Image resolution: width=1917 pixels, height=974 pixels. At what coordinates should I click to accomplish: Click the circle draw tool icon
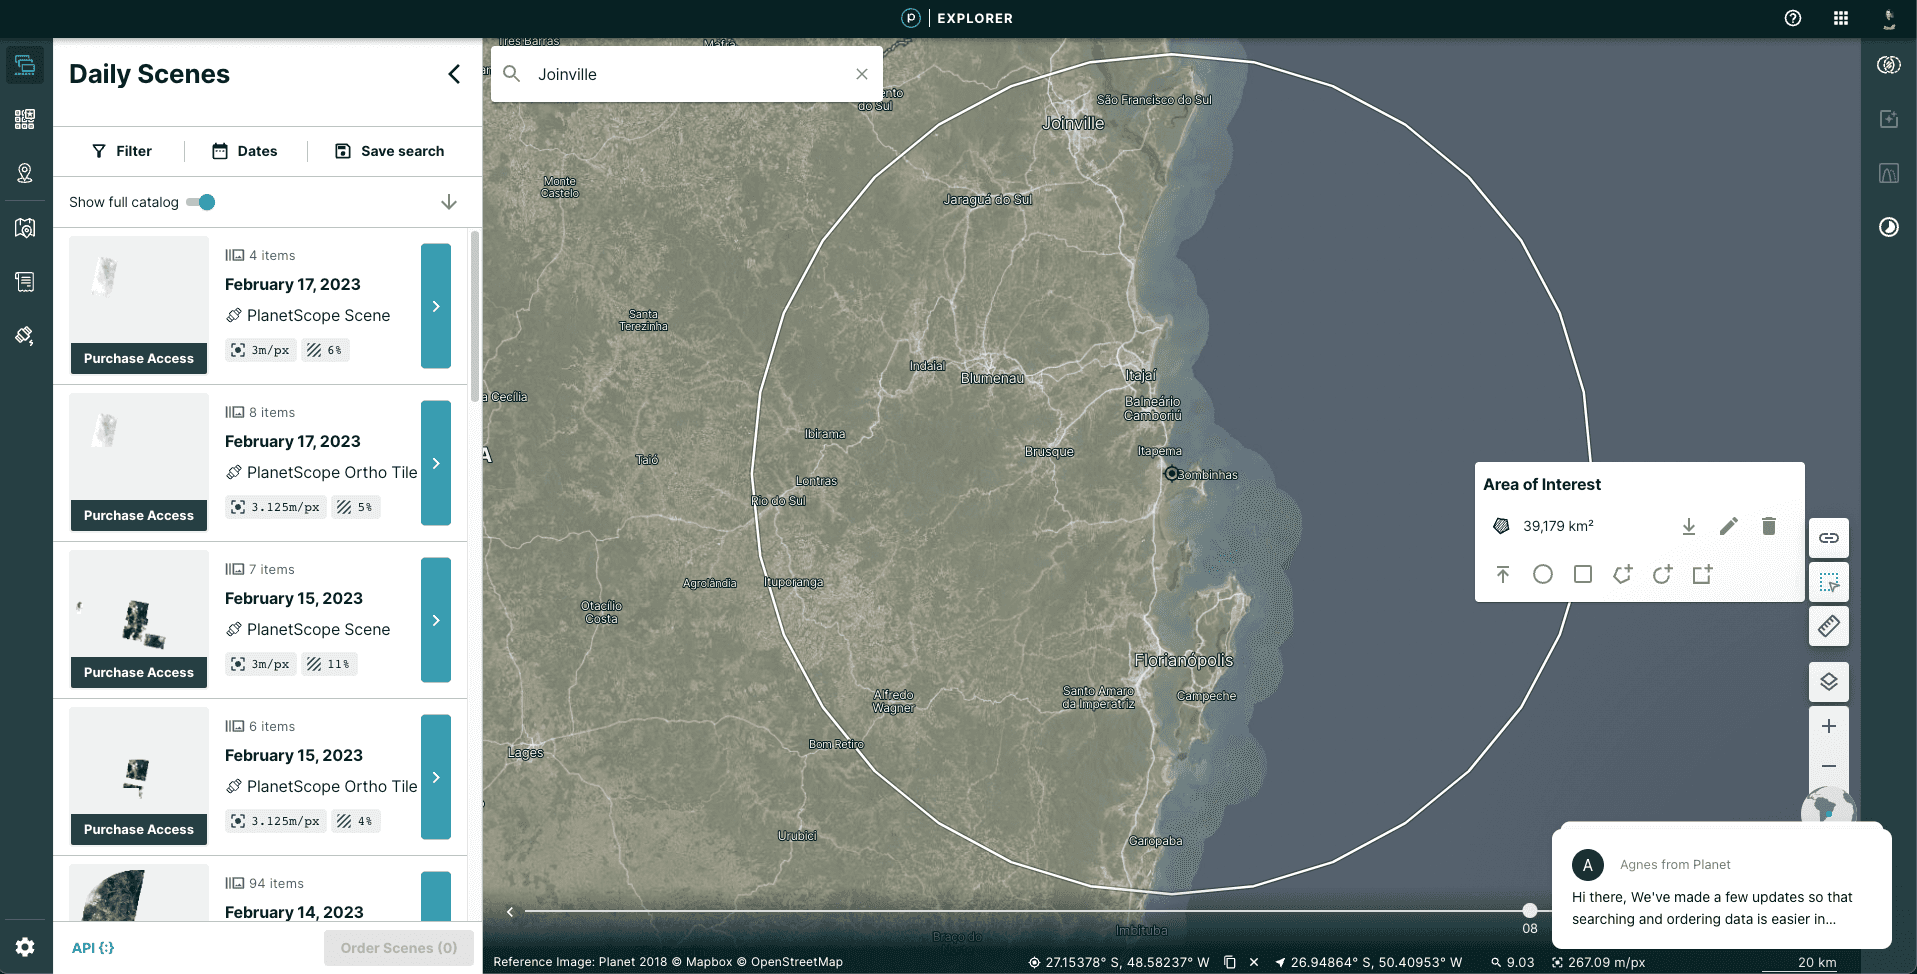pyautogui.click(x=1542, y=574)
